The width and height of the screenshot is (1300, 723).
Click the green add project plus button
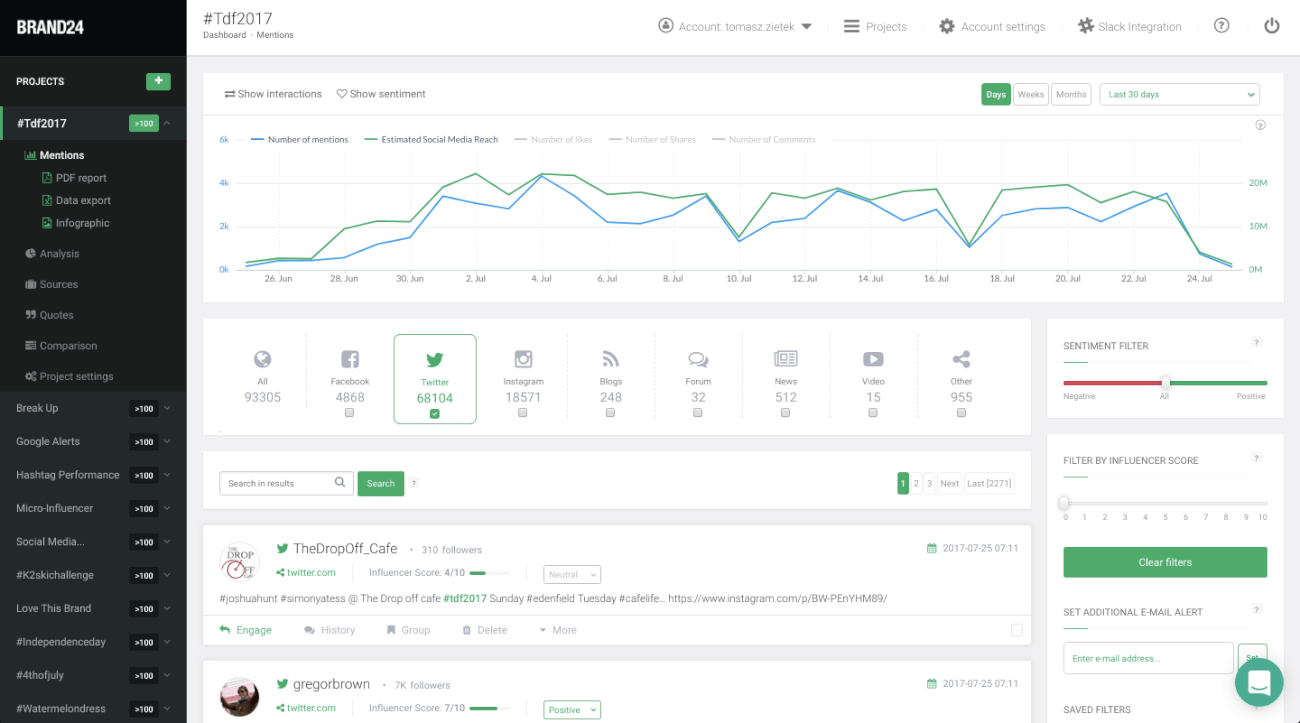tap(158, 81)
